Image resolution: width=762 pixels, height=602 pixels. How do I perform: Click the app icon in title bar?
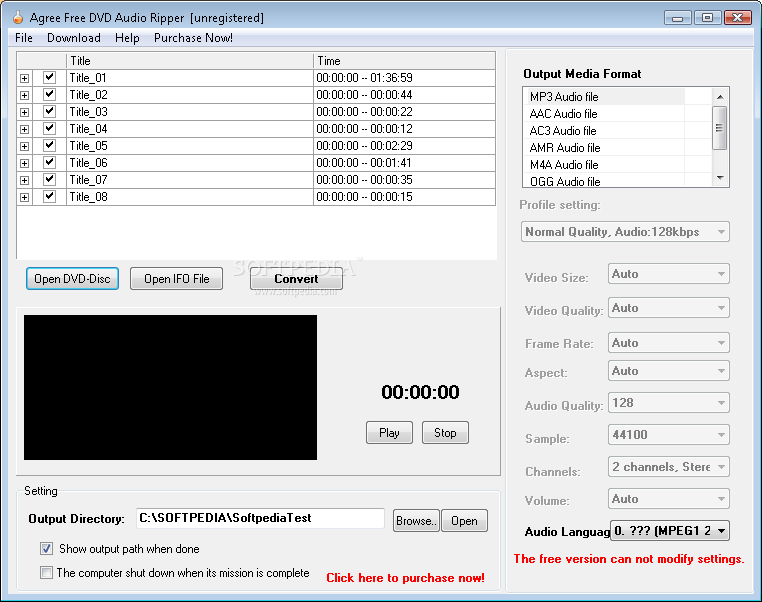coord(17,17)
